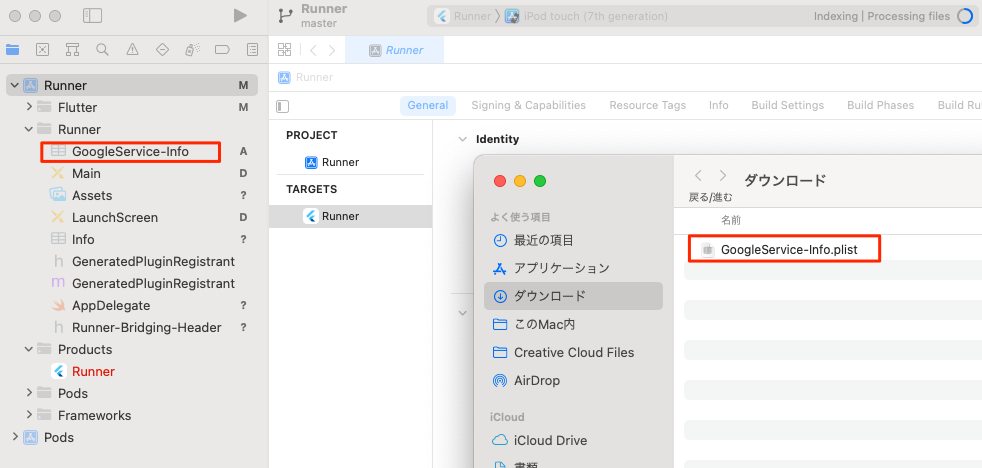Open the source control navigator
Viewport: 982px width, 468px height.
click(42, 49)
